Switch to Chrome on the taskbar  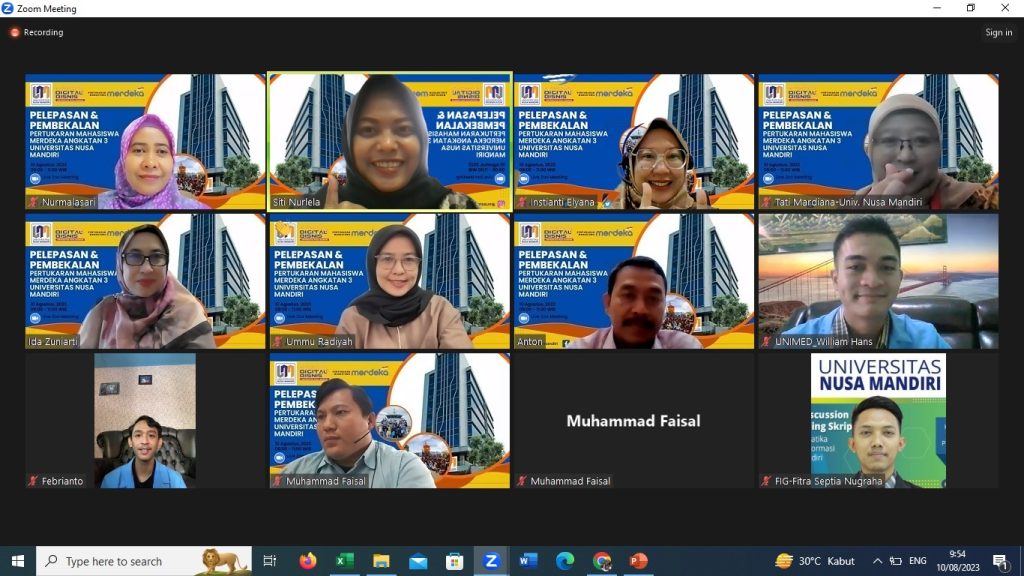[601, 561]
